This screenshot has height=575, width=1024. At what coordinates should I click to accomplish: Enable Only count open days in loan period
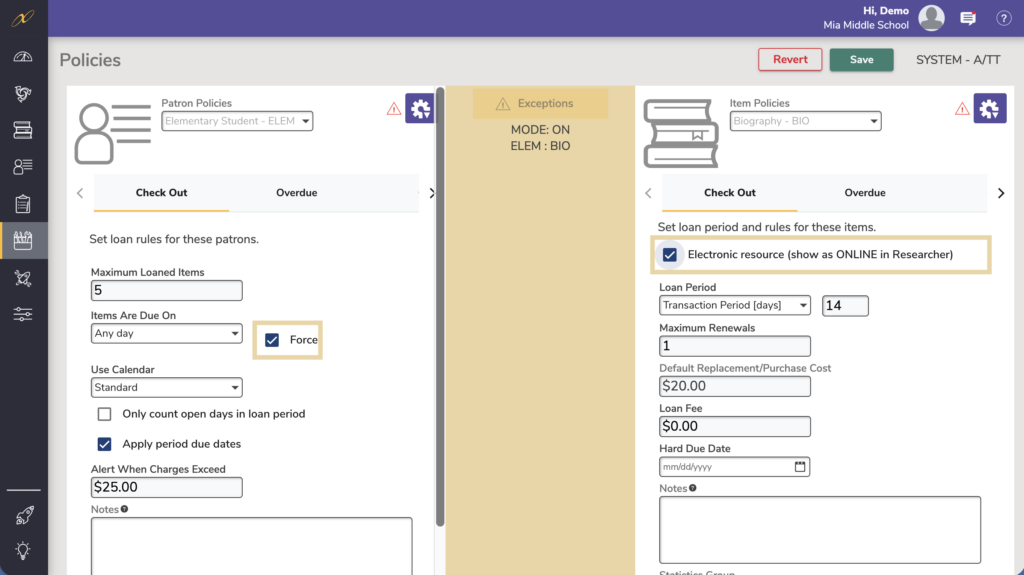coord(104,414)
